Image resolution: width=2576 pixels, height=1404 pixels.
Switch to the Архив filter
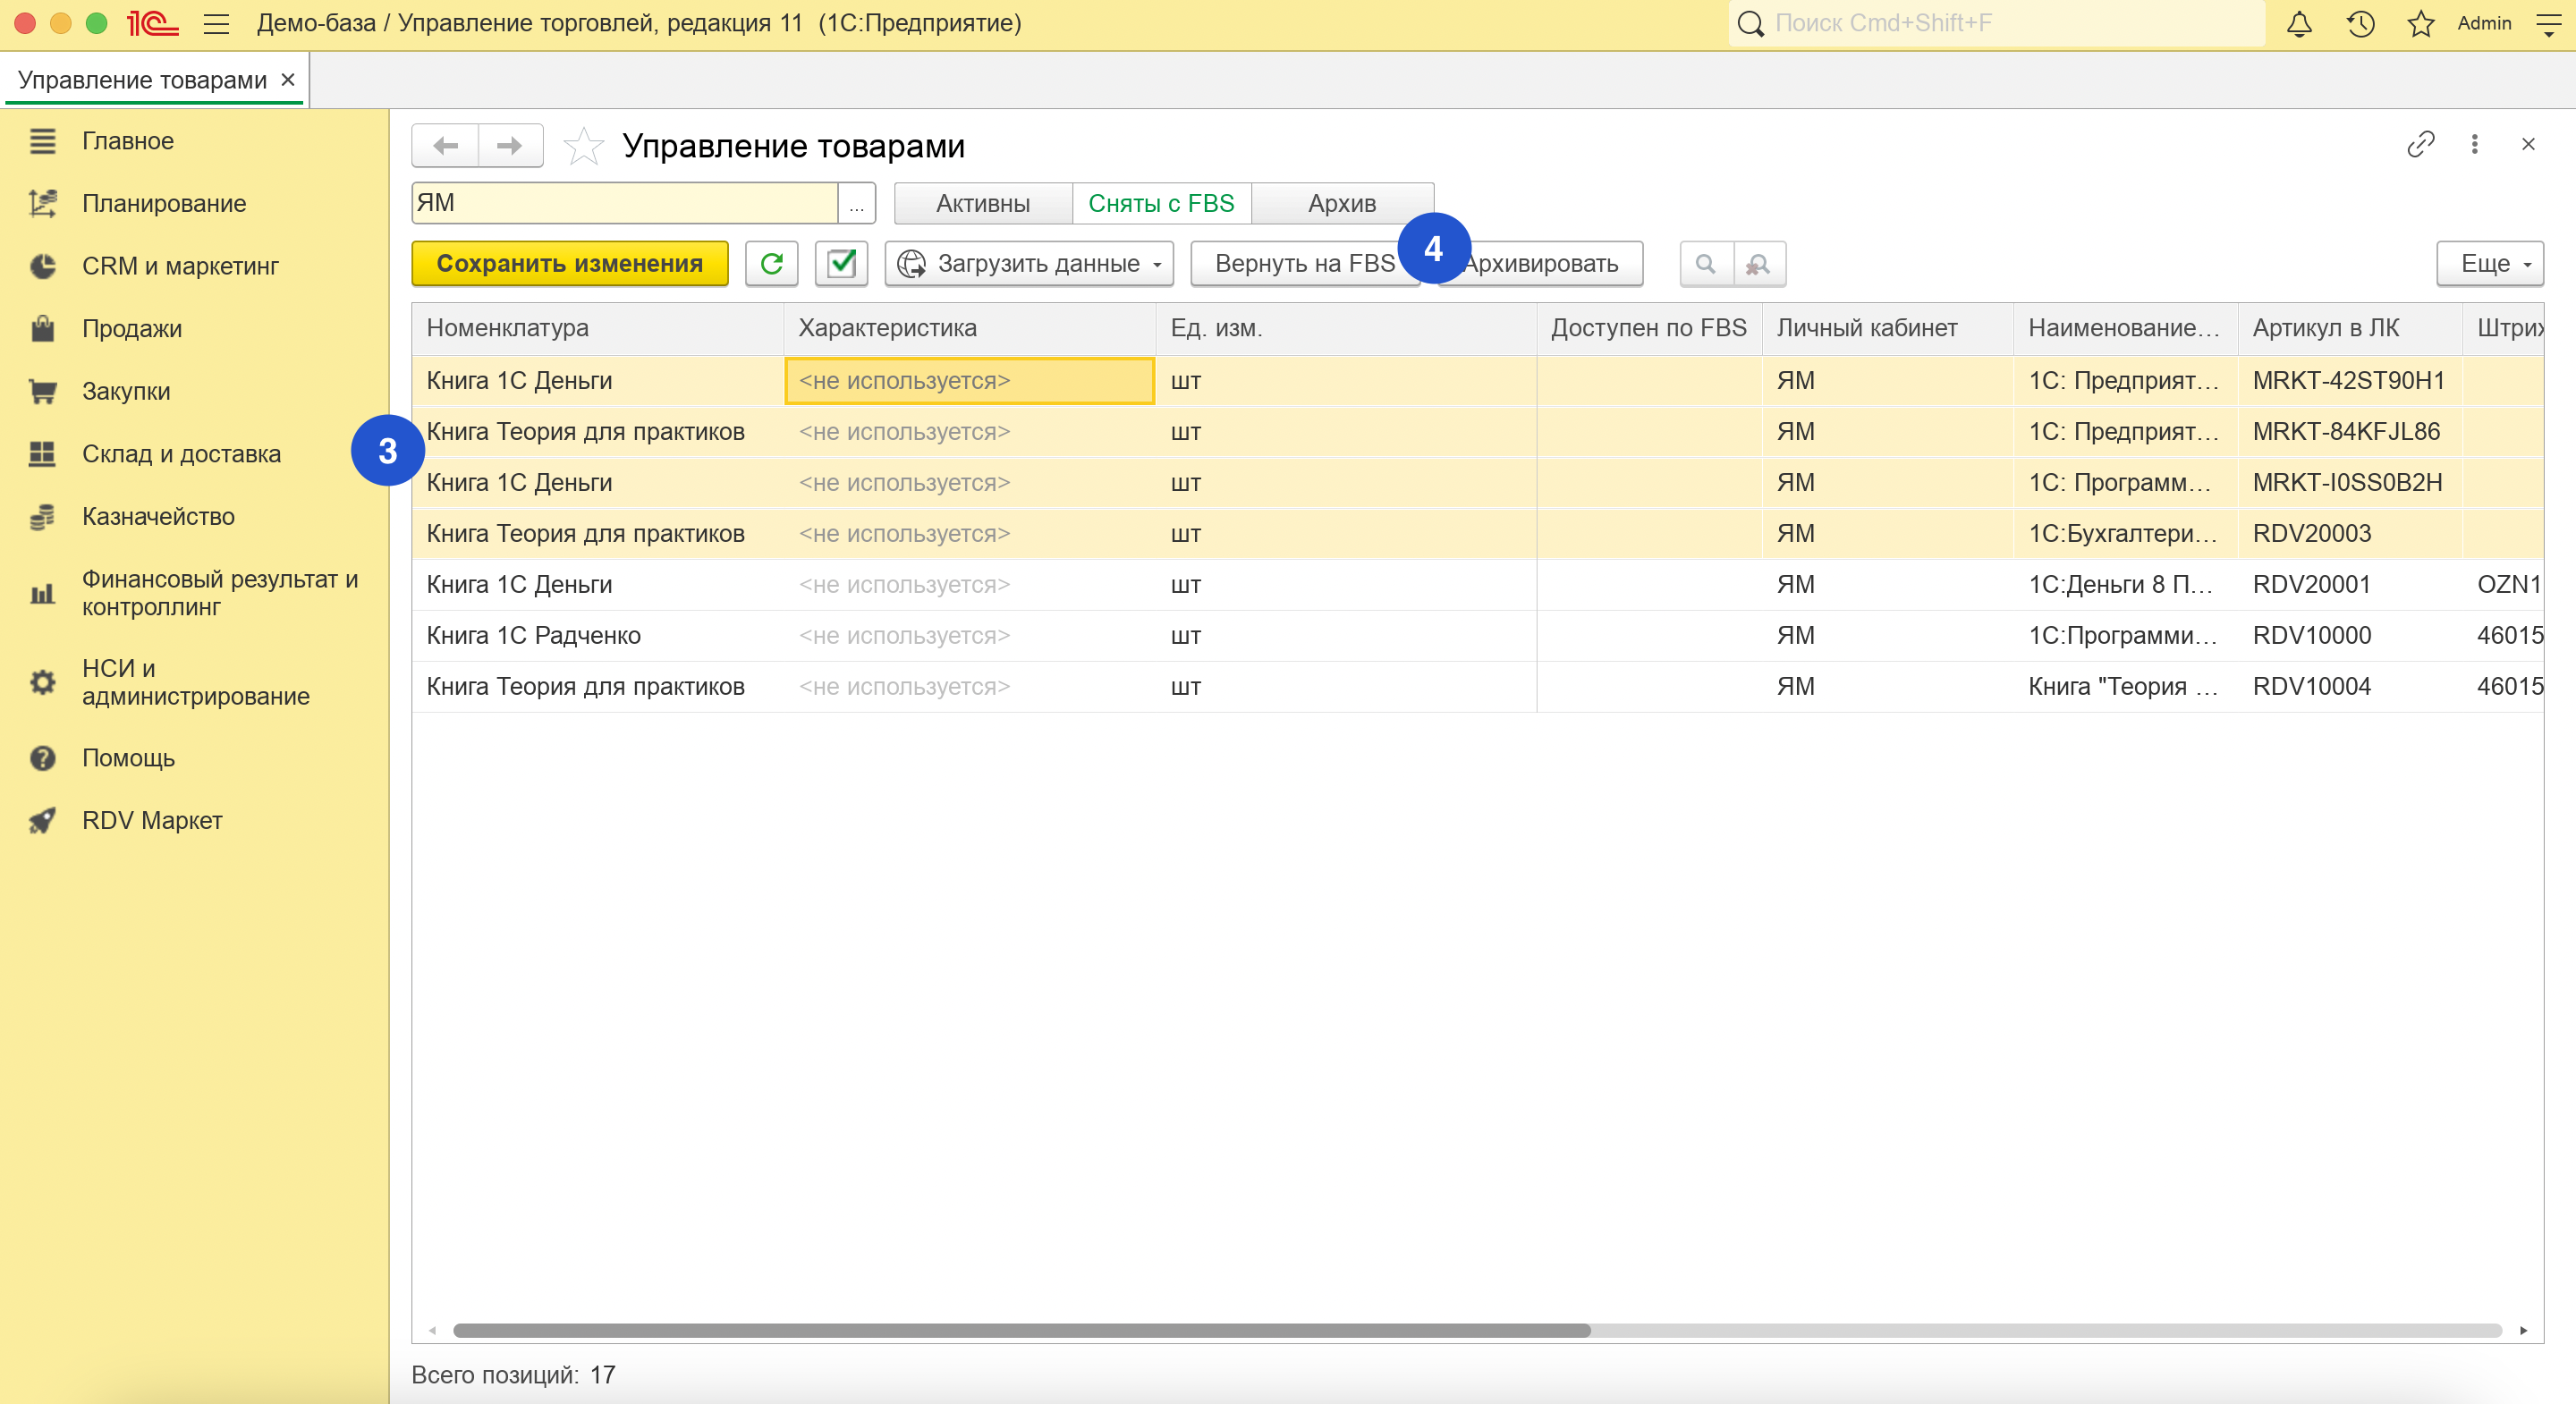coord(1342,203)
